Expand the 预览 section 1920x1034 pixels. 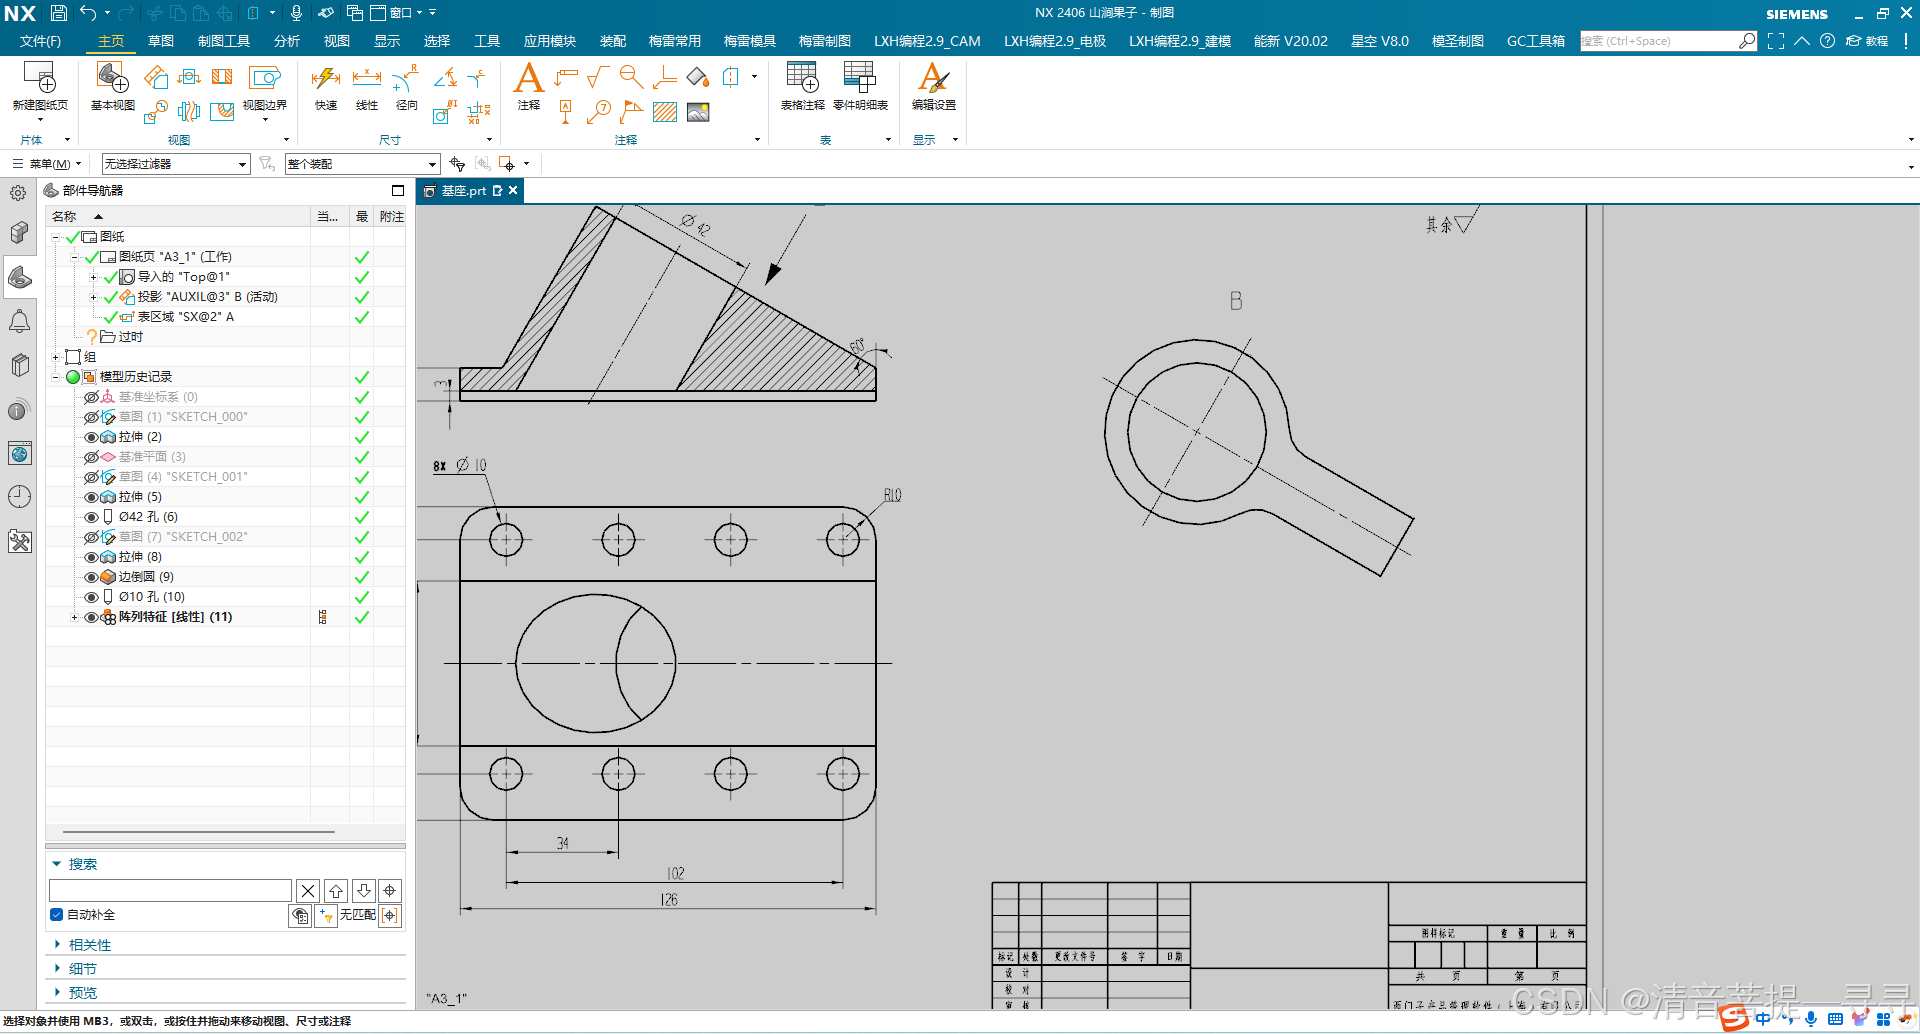(x=58, y=992)
